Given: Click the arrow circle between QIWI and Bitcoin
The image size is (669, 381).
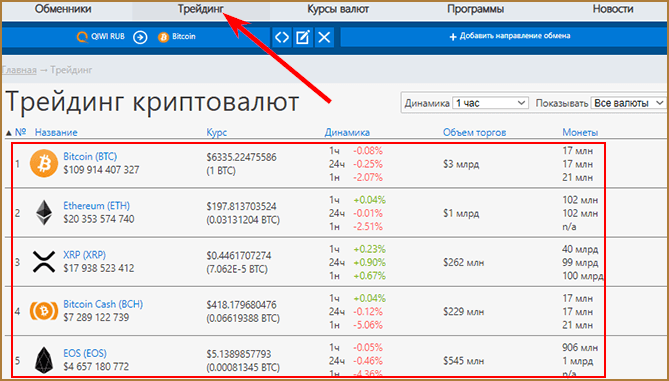Looking at the screenshot, I should click(x=140, y=37).
